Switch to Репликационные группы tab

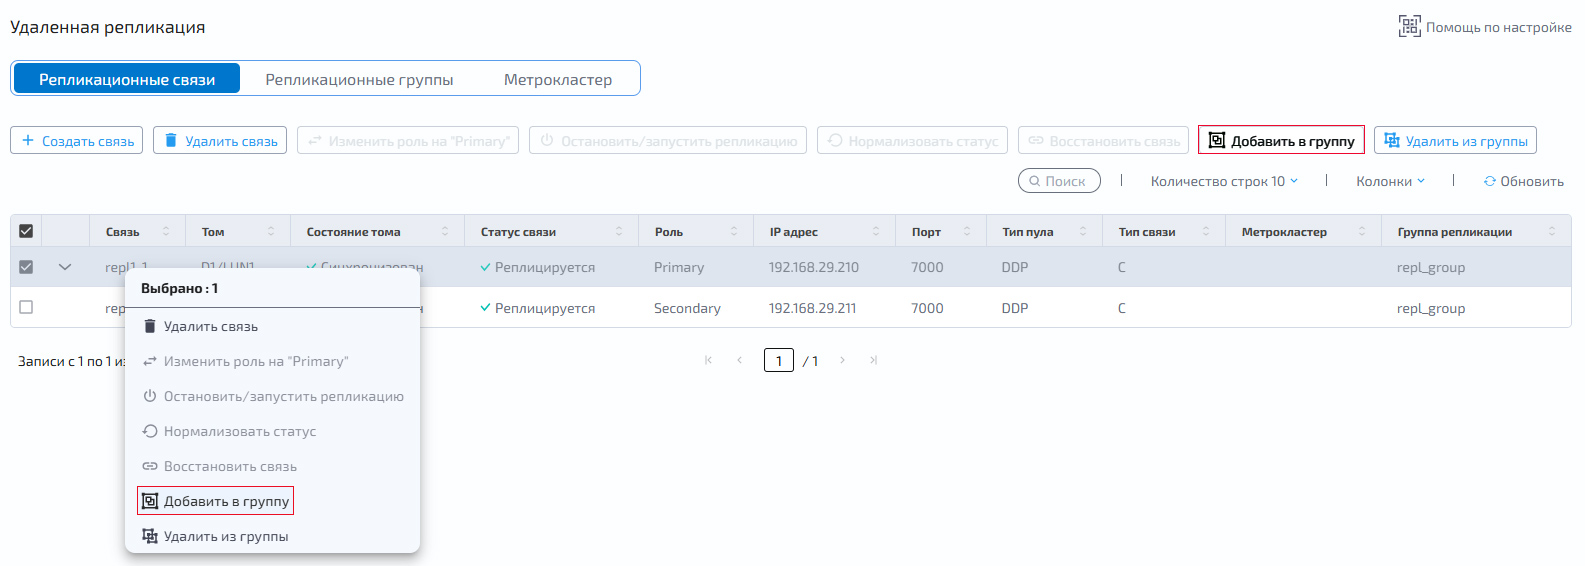pos(359,79)
